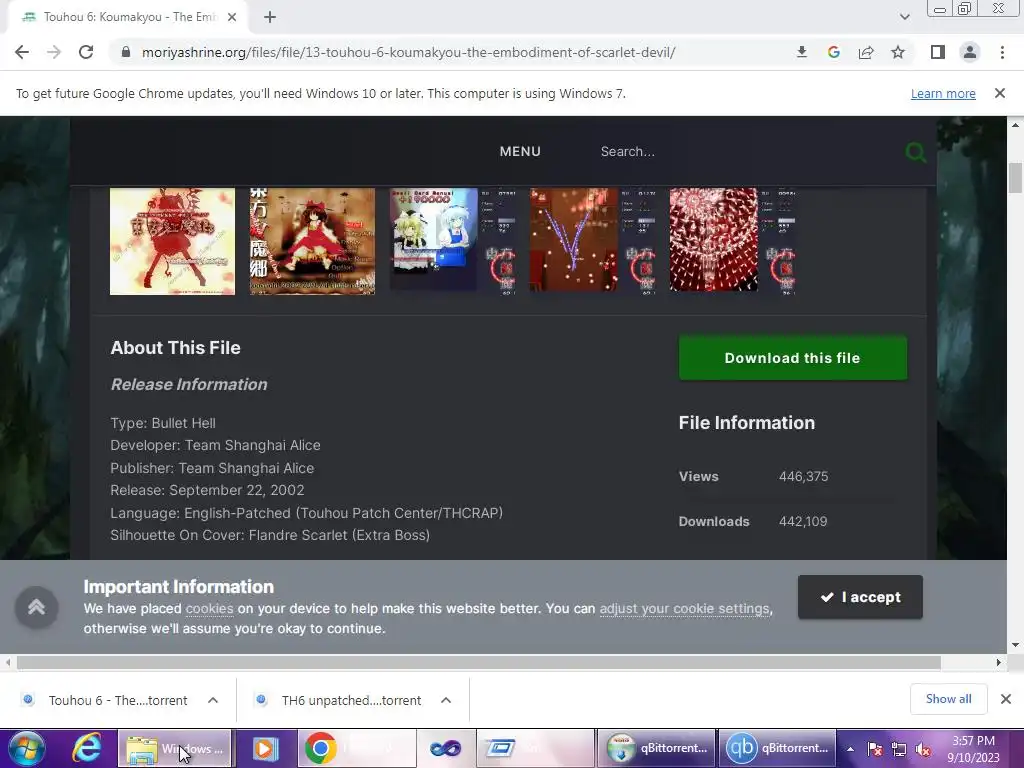Click the horizontal scrollbar thumb

point(479,662)
